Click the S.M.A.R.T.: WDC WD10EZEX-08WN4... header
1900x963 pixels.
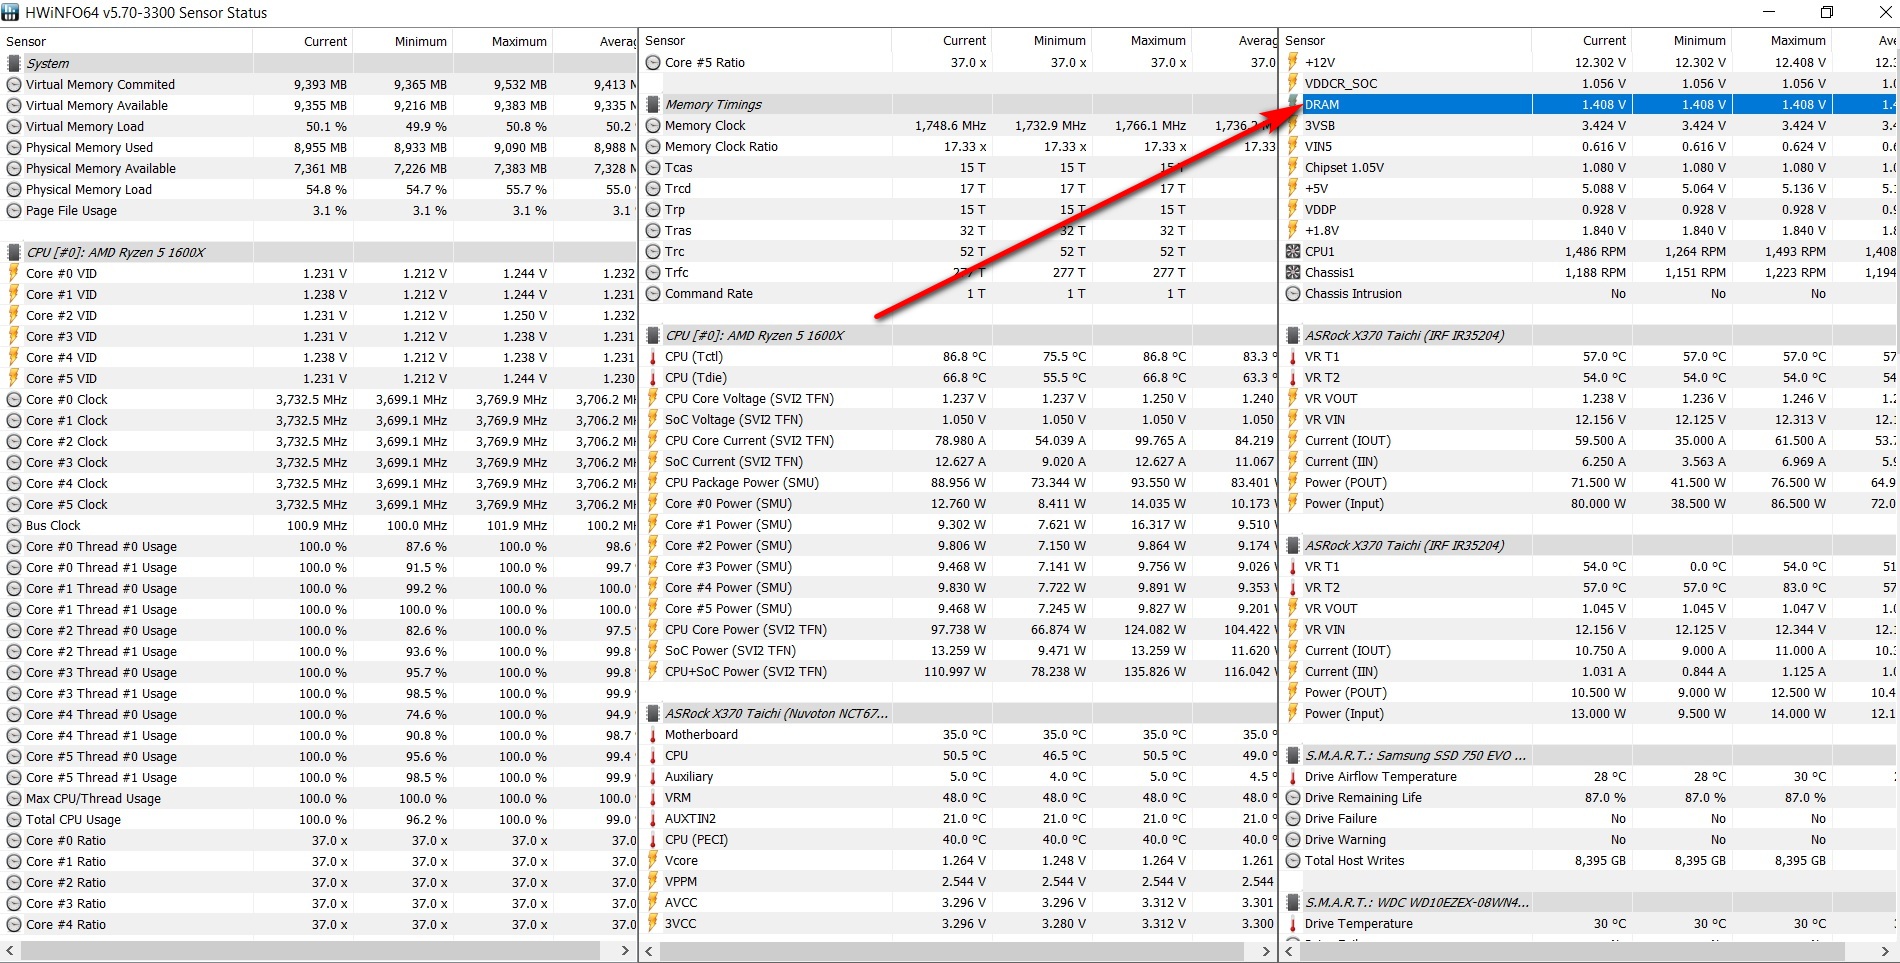point(1416,903)
